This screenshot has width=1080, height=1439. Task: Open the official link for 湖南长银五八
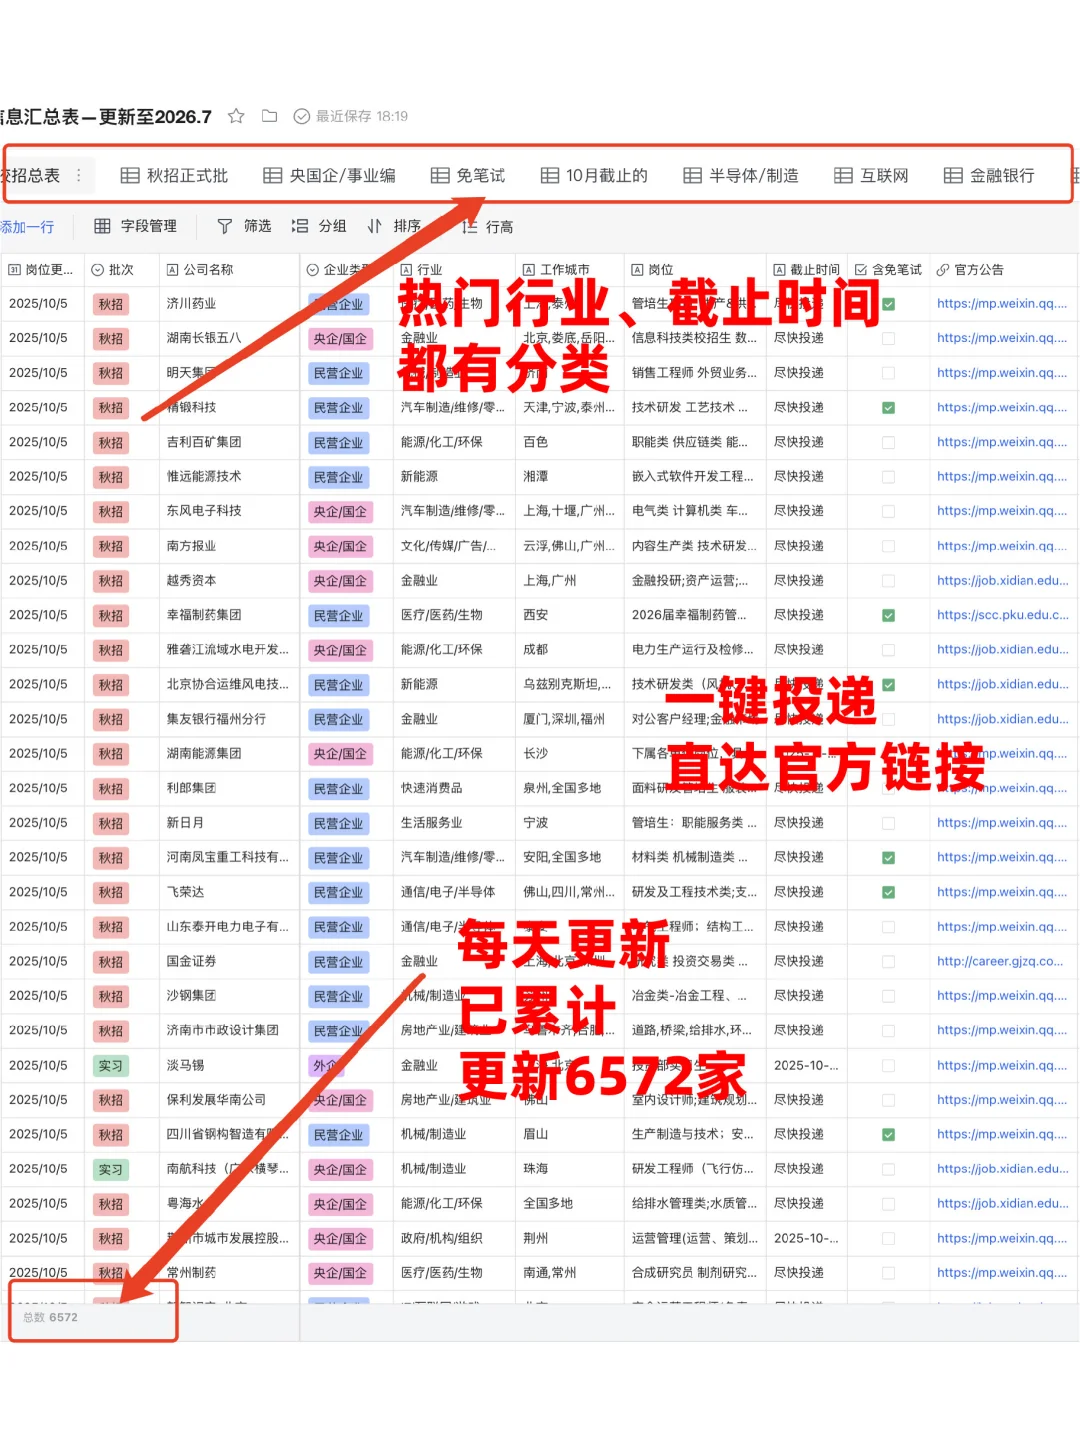(x=1002, y=338)
